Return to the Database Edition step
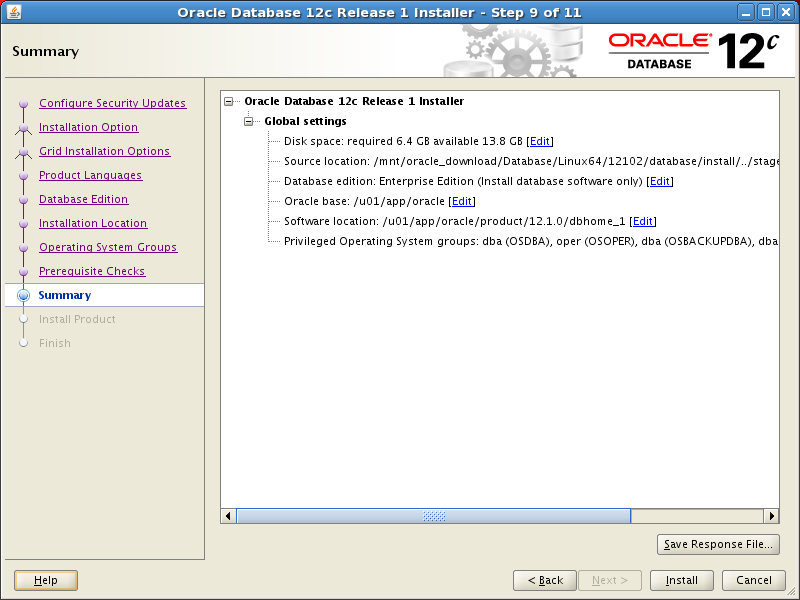Viewport: 800px width, 600px height. 84,199
